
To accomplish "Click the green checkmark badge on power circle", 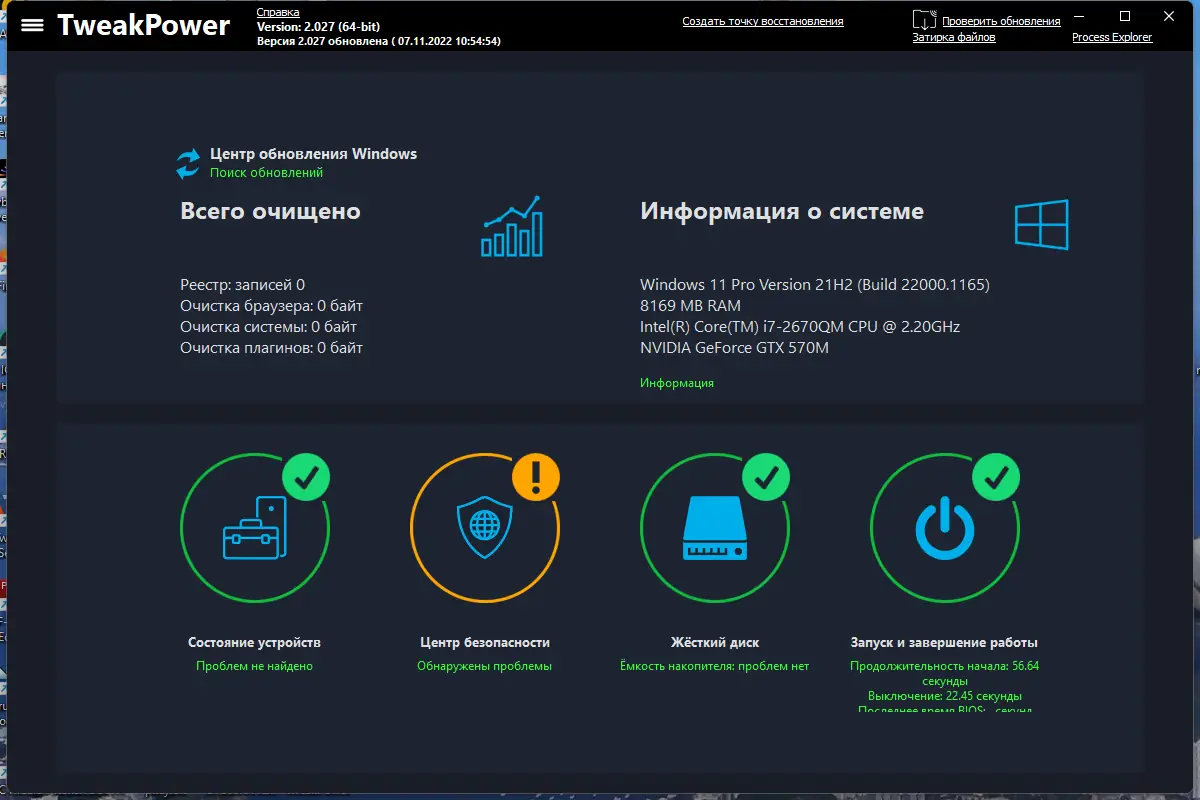I will [996, 476].
